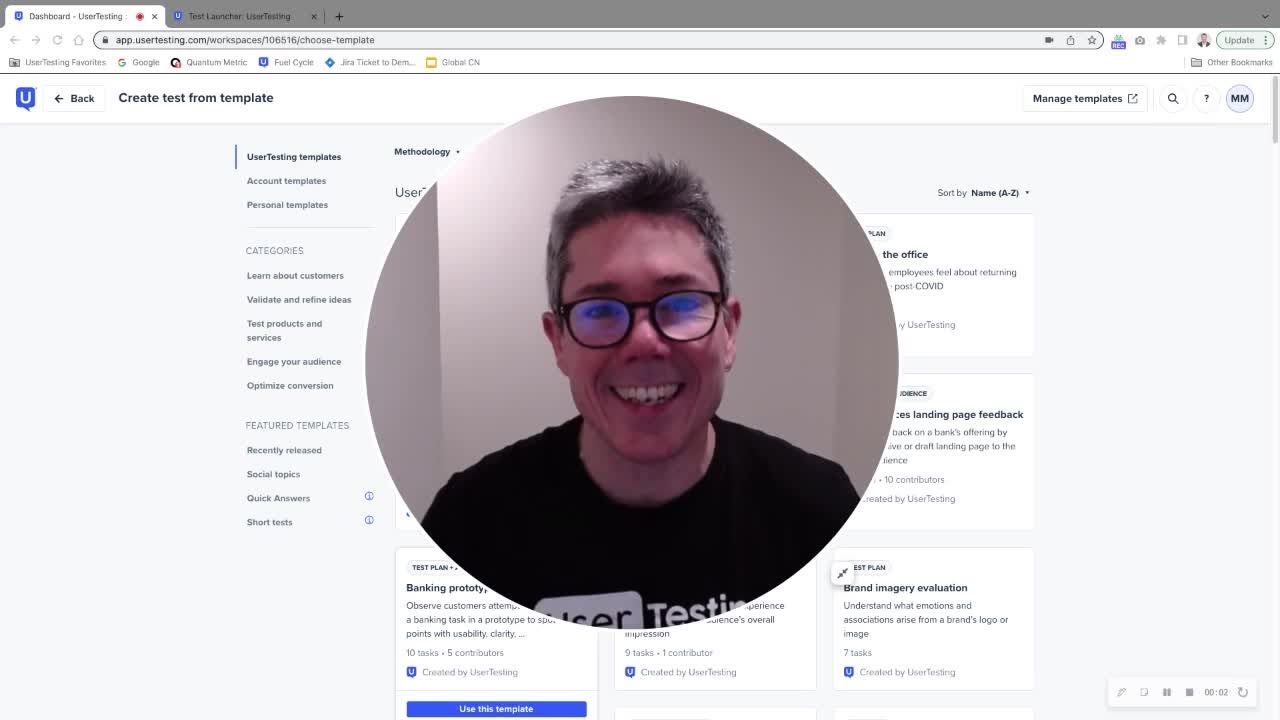Click the share page icon in address bar

pyautogui.click(x=1070, y=40)
